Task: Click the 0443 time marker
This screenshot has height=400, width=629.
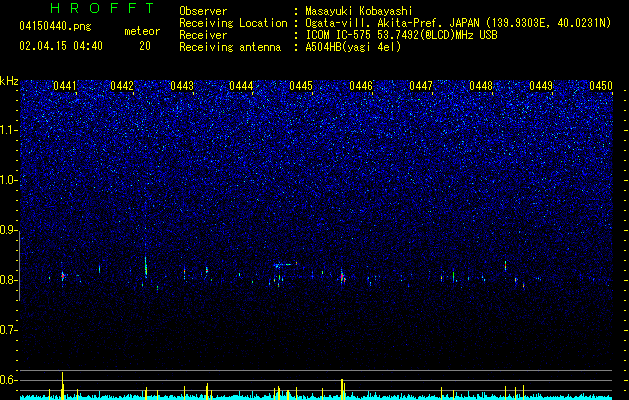Action: [182, 86]
